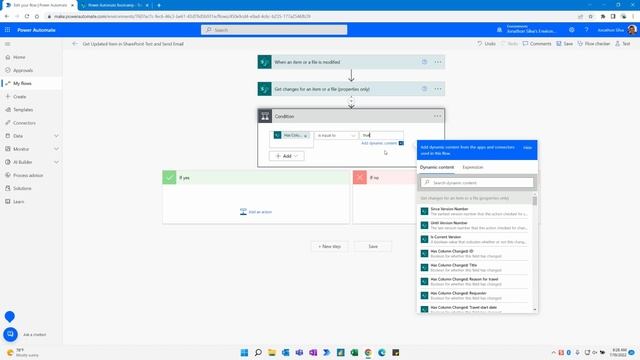Open the Ask a chatbot button
Image resolution: width=640 pixels, height=360 pixels.
pyautogui.click(x=11, y=334)
